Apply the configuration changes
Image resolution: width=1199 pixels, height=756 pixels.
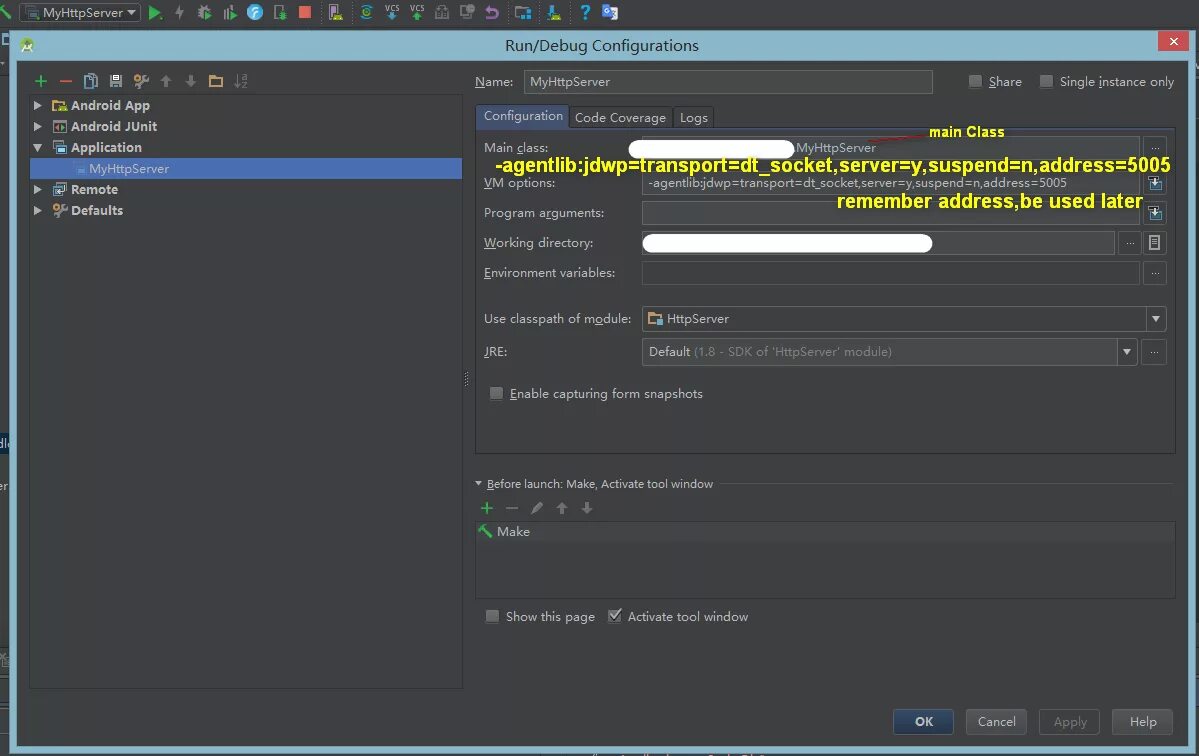[x=1068, y=721]
